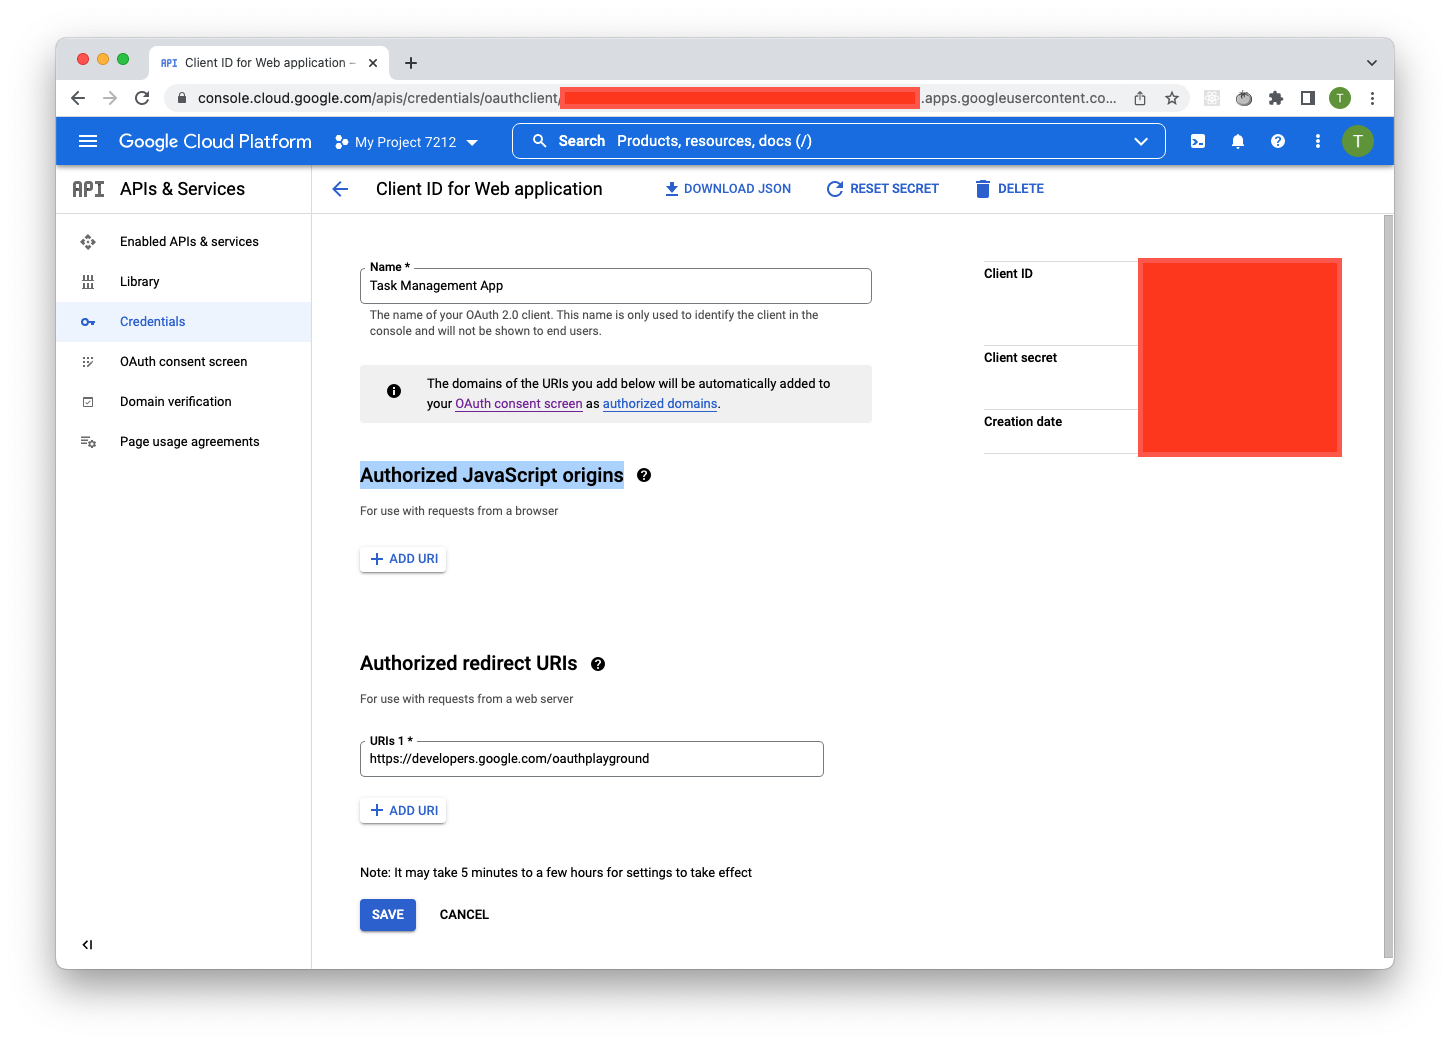
Task: Open Cloud Shell terminal icon
Action: coord(1198,141)
